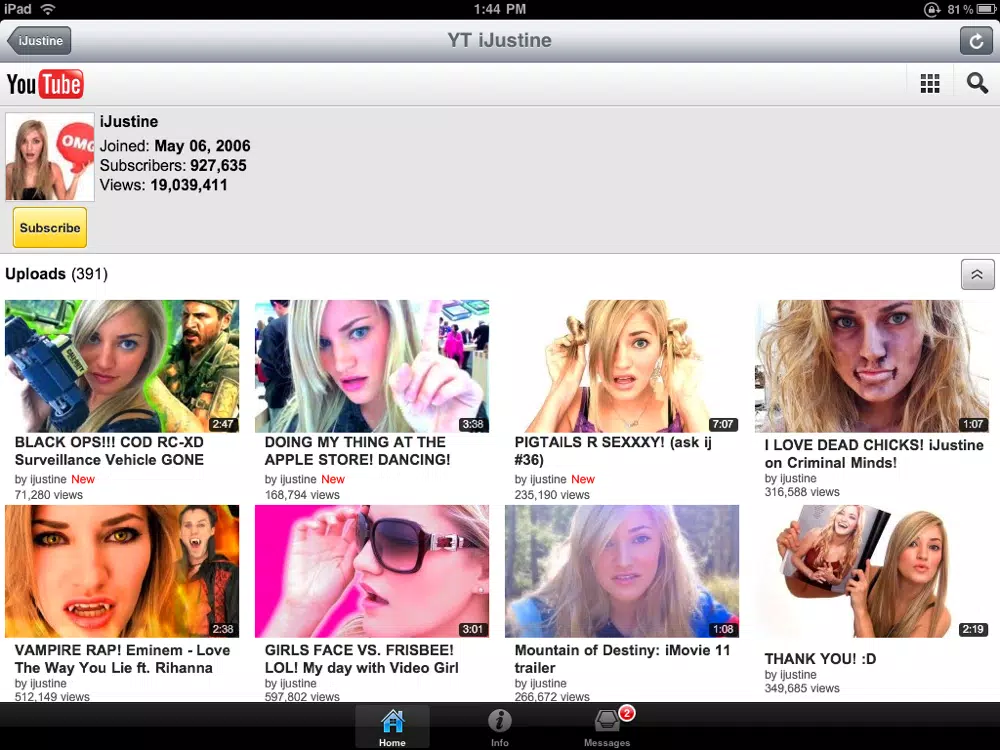
Task: Tap the rotation lock status icon
Action: pyautogui.click(x=932, y=9)
